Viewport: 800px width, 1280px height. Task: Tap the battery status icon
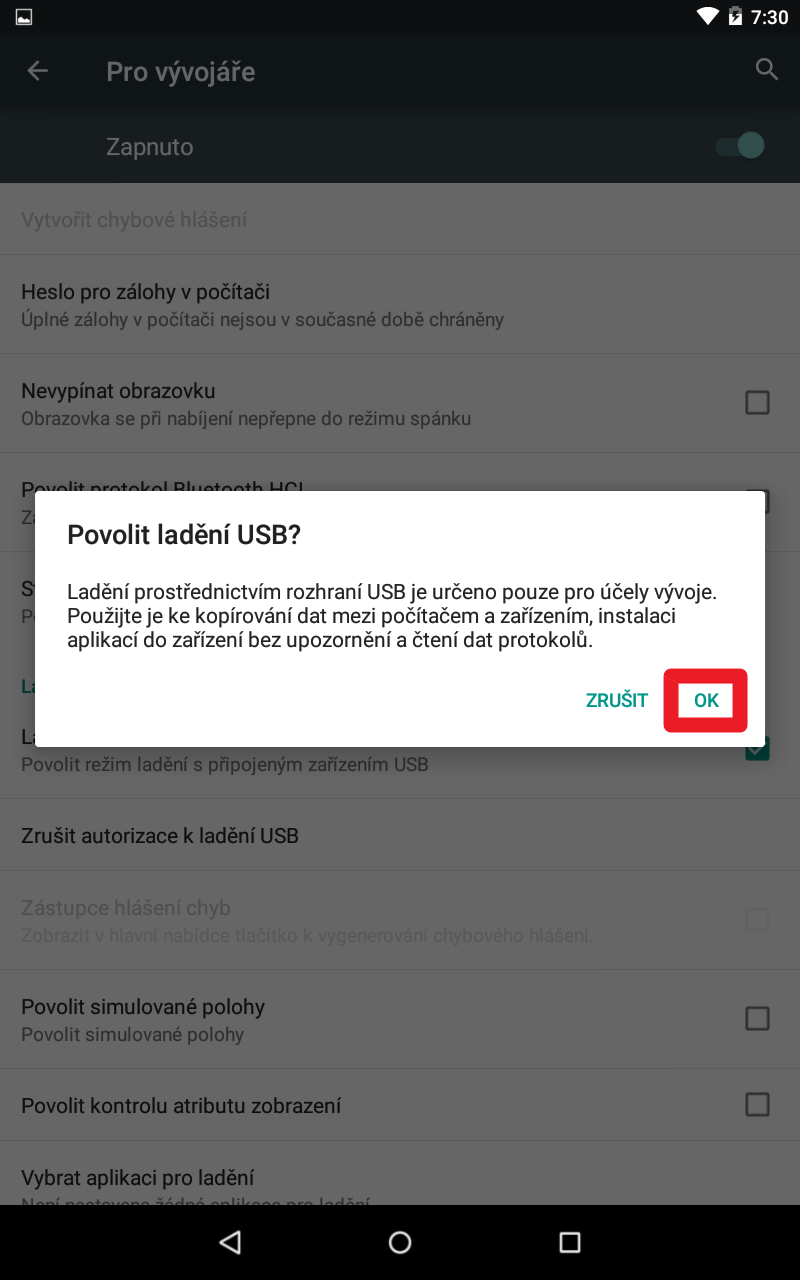pyautogui.click(x=736, y=17)
